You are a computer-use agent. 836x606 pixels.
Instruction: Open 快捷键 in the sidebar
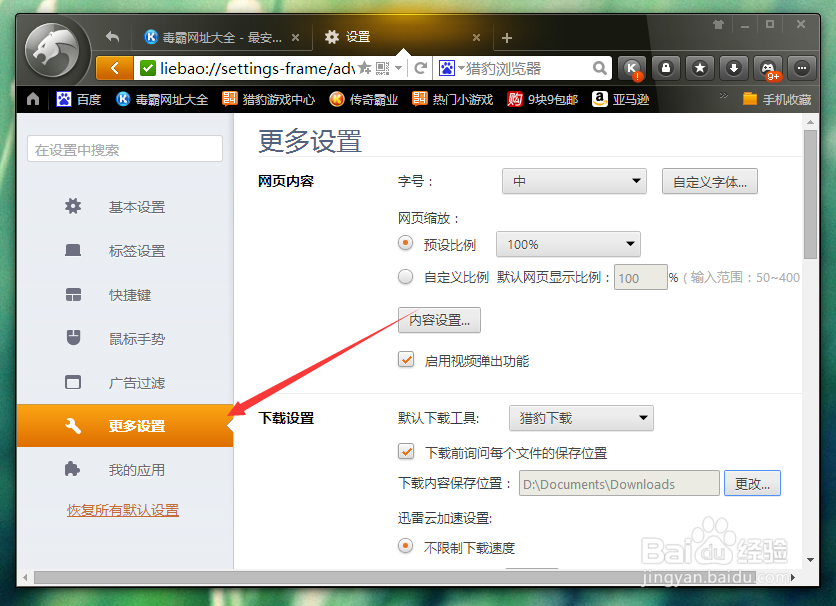coord(125,295)
